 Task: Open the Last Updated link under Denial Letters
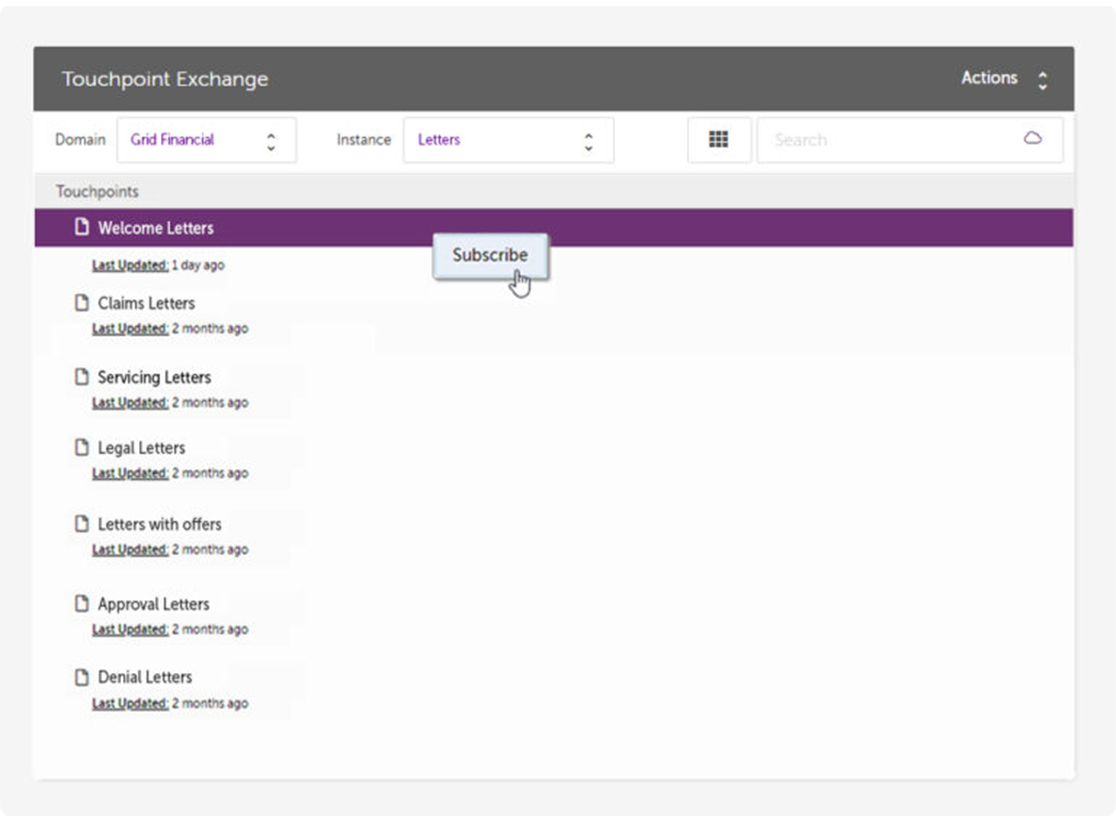point(129,703)
